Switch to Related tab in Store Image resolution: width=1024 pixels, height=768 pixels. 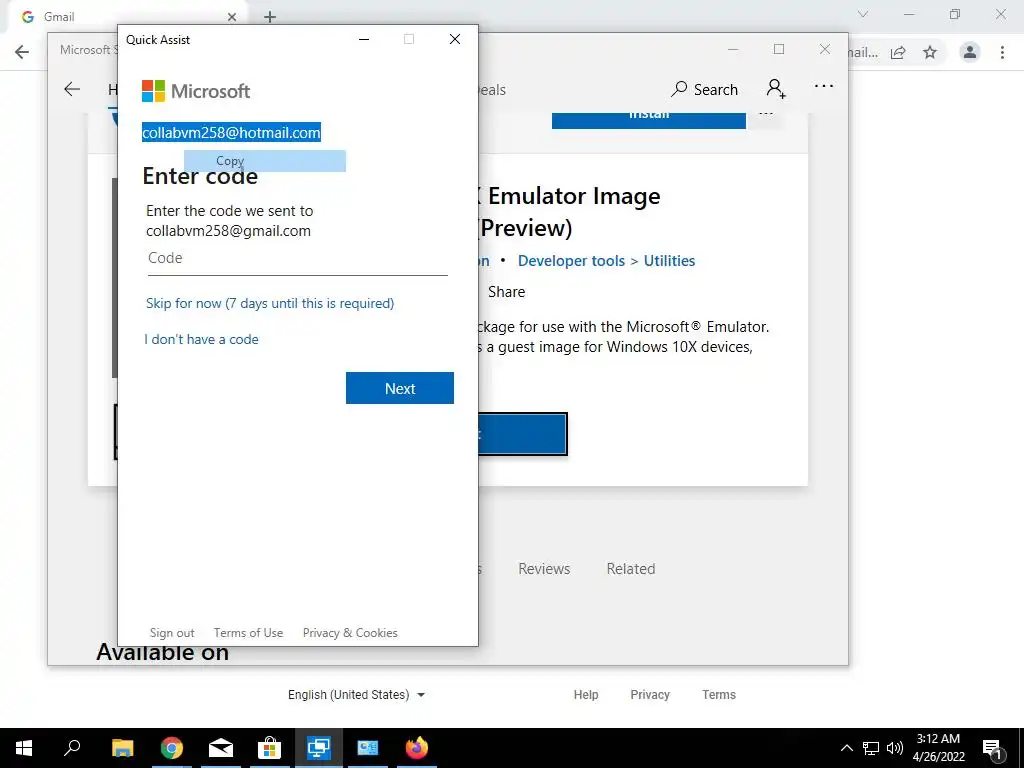pyautogui.click(x=631, y=569)
